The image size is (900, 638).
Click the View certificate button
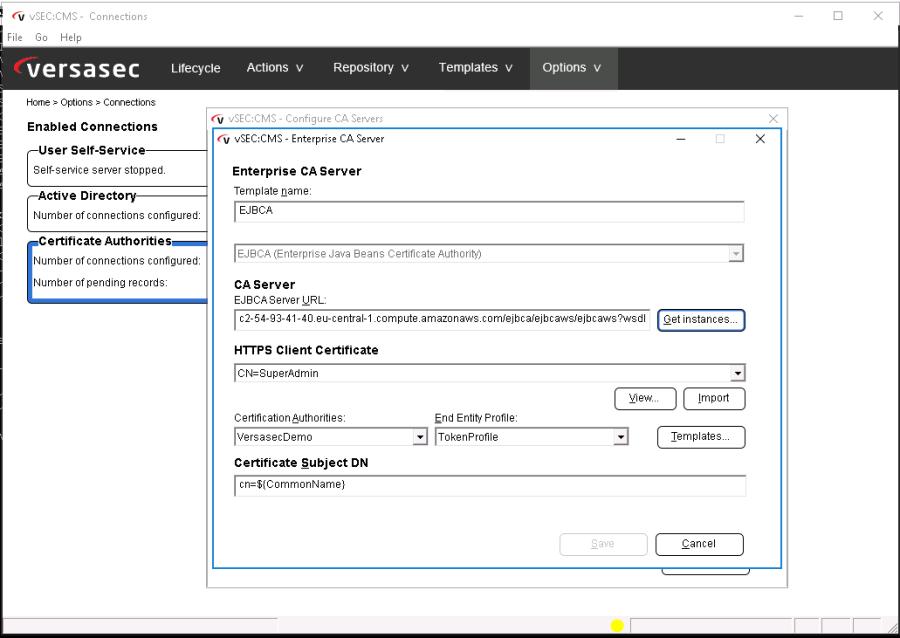[x=645, y=398]
